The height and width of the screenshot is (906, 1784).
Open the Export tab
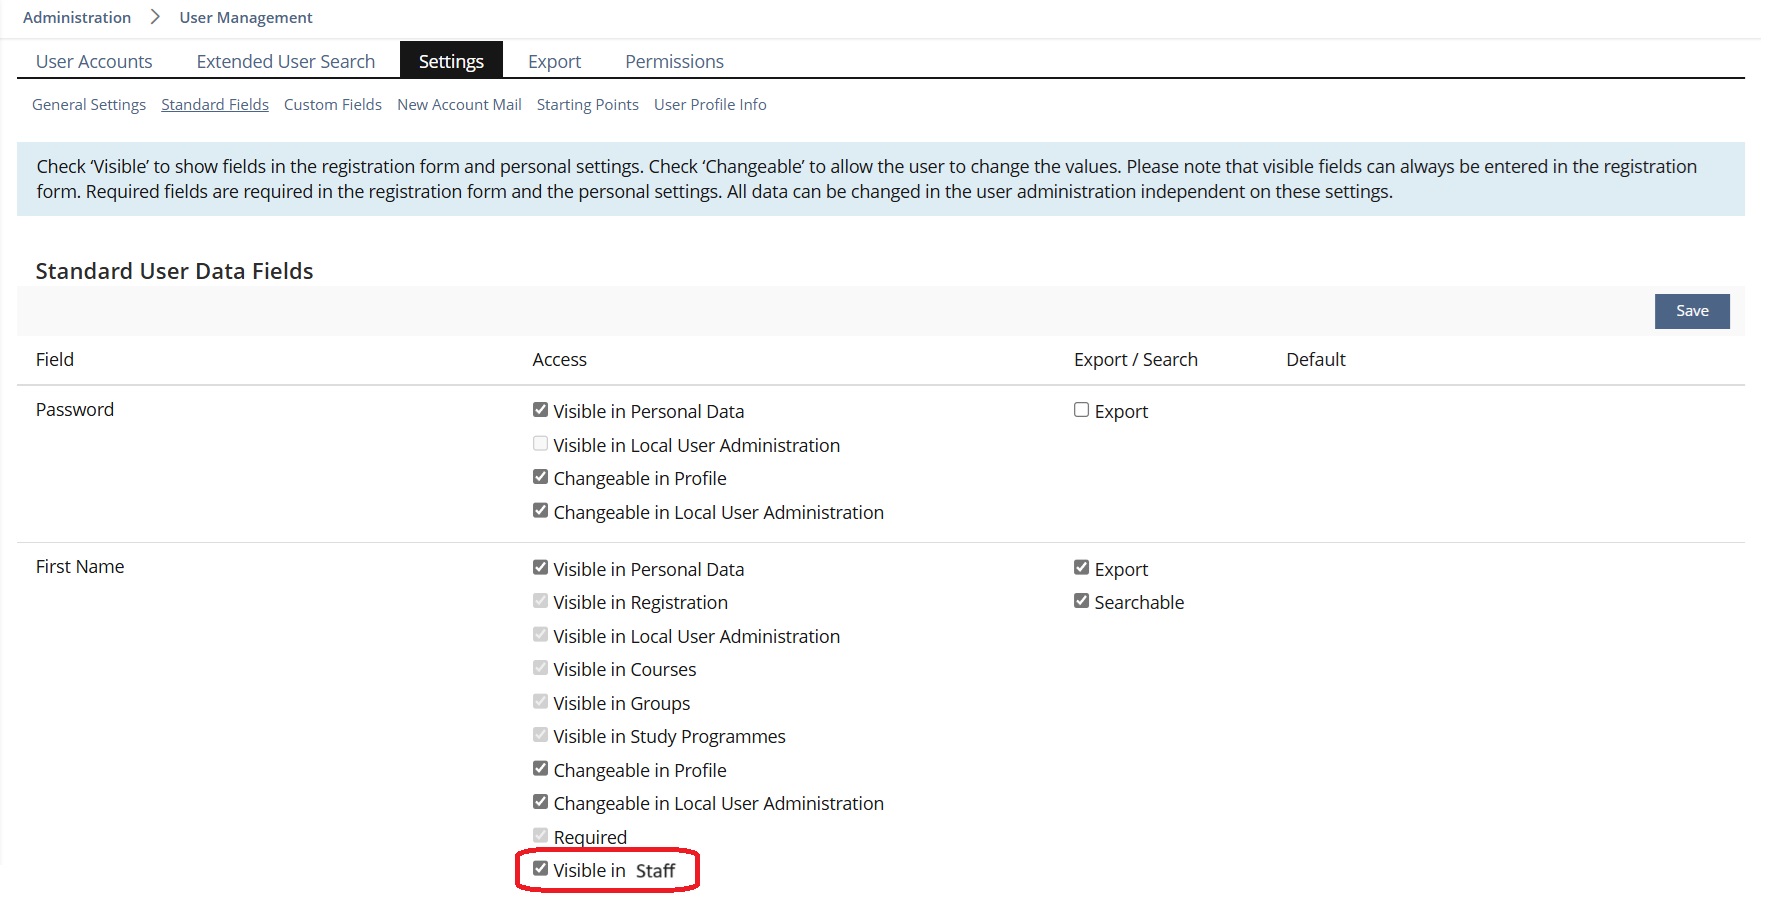pyautogui.click(x=554, y=62)
